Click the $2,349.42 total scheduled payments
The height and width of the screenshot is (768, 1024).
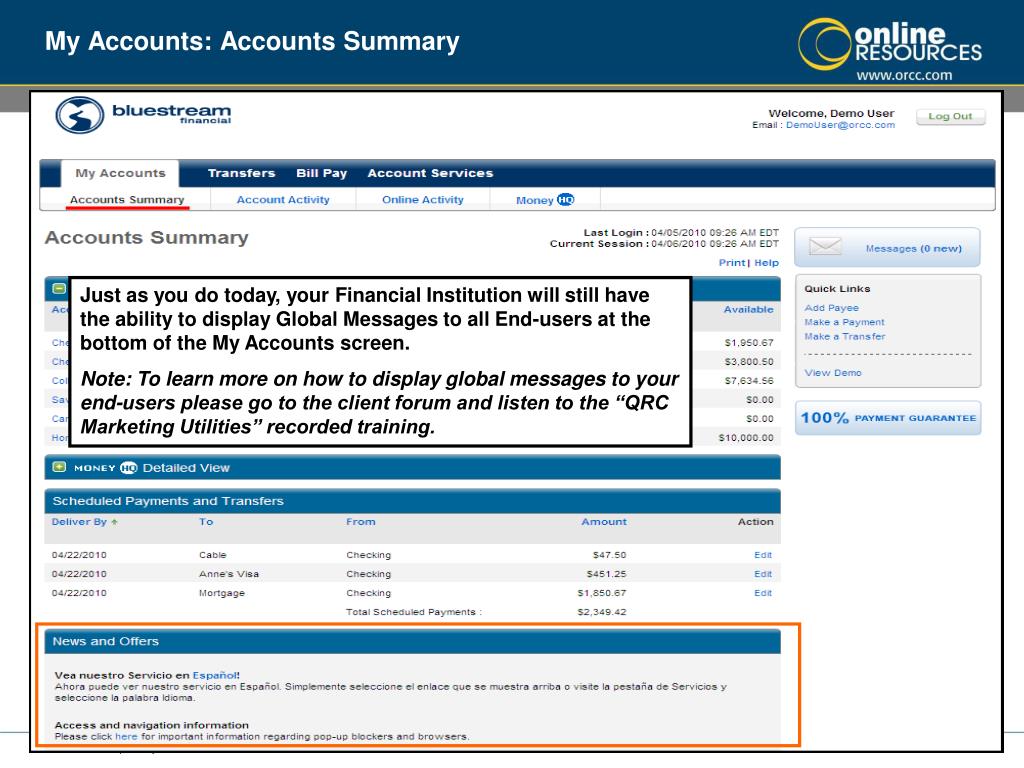[602, 612]
